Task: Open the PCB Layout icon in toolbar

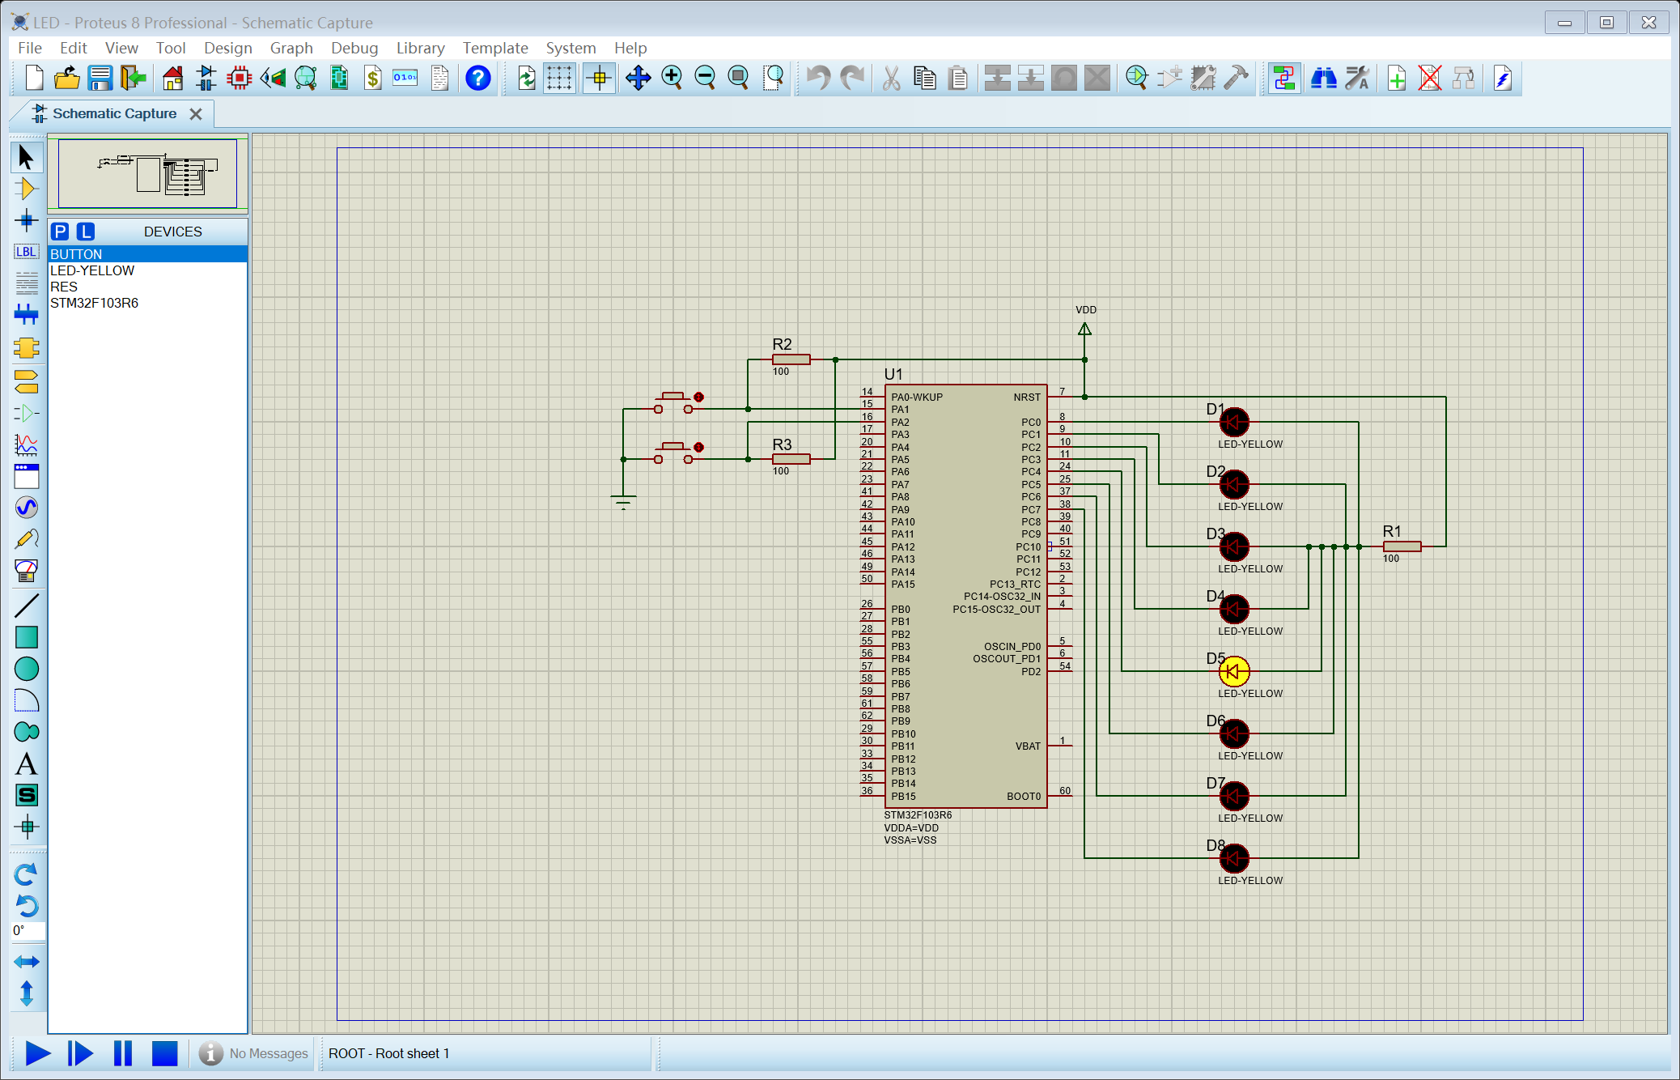Action: pos(239,78)
